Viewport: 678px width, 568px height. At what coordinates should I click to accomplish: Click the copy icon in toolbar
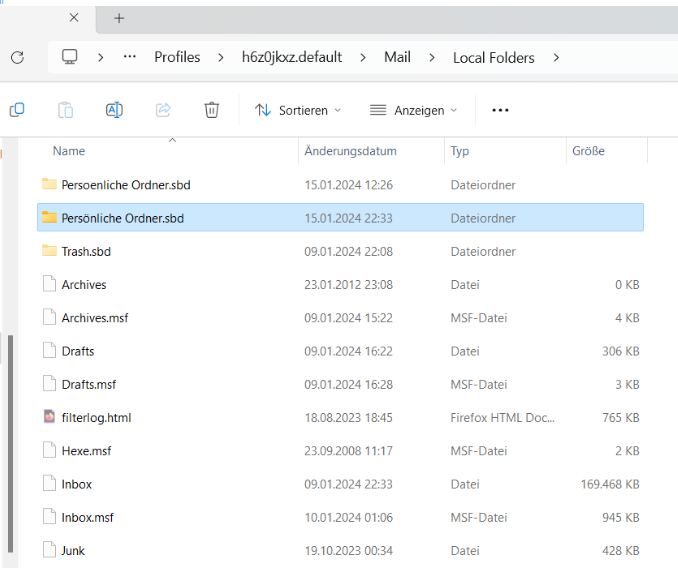tap(17, 110)
